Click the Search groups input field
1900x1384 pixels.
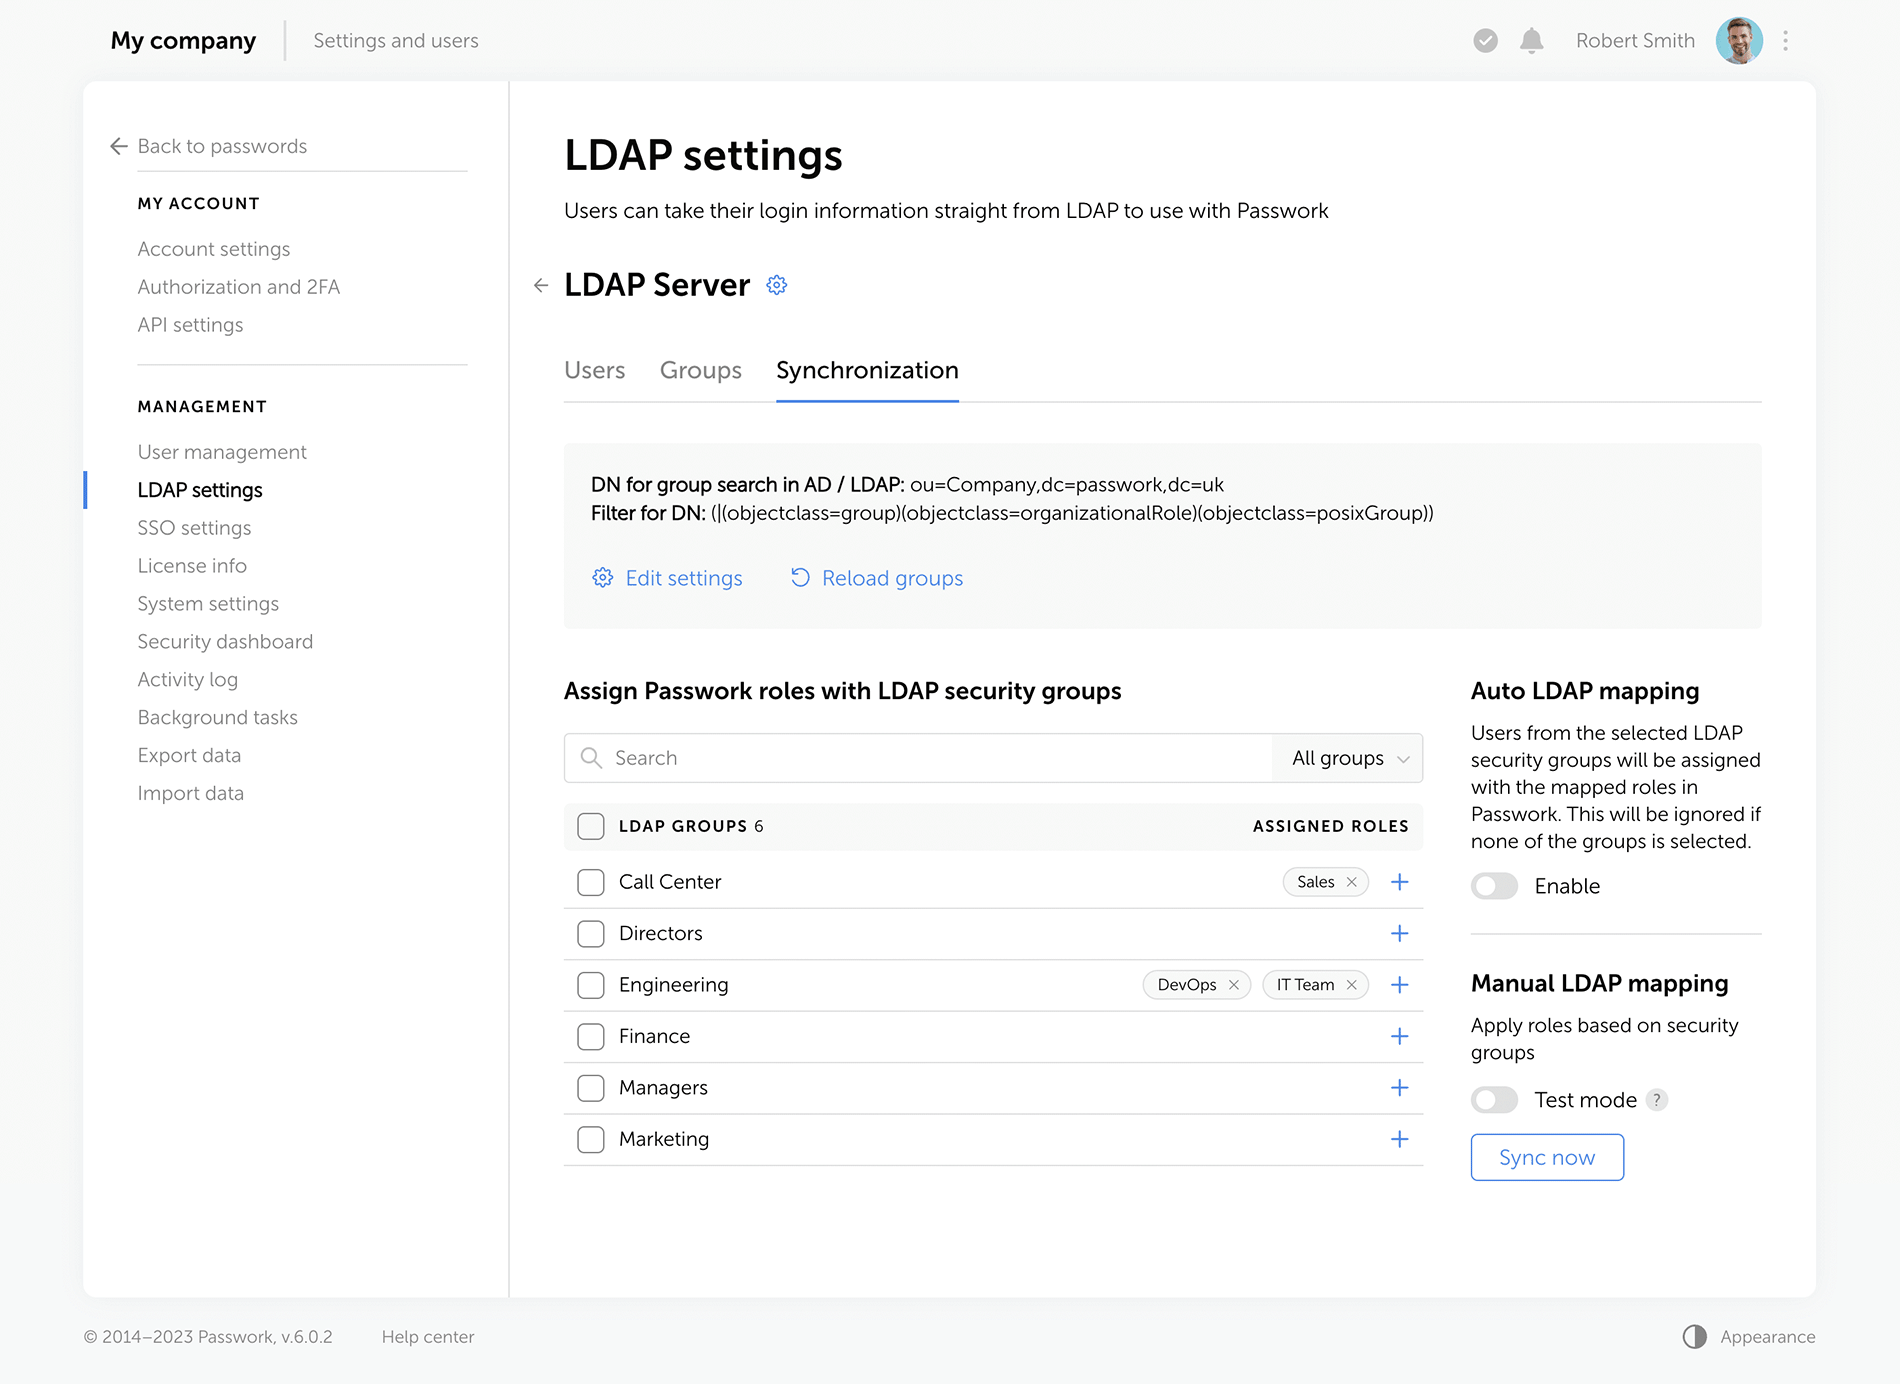(x=930, y=758)
